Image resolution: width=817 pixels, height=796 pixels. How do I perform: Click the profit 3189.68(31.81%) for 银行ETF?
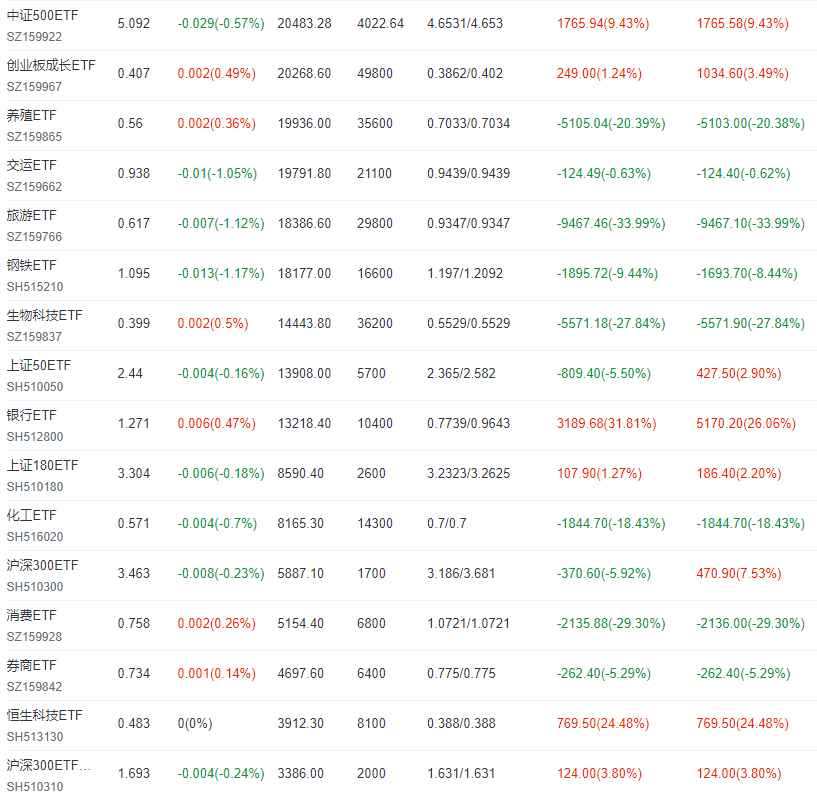pyautogui.click(x=606, y=424)
